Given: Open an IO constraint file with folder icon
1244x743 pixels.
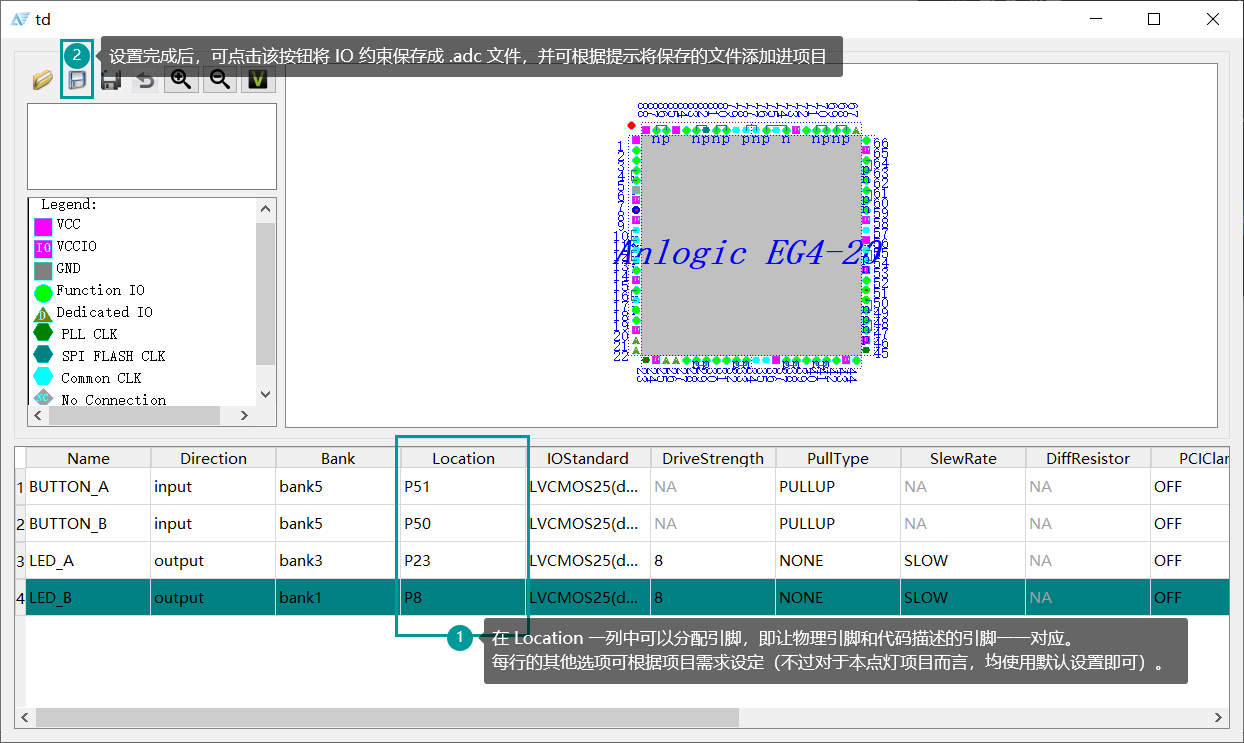Looking at the screenshot, I should (x=42, y=80).
